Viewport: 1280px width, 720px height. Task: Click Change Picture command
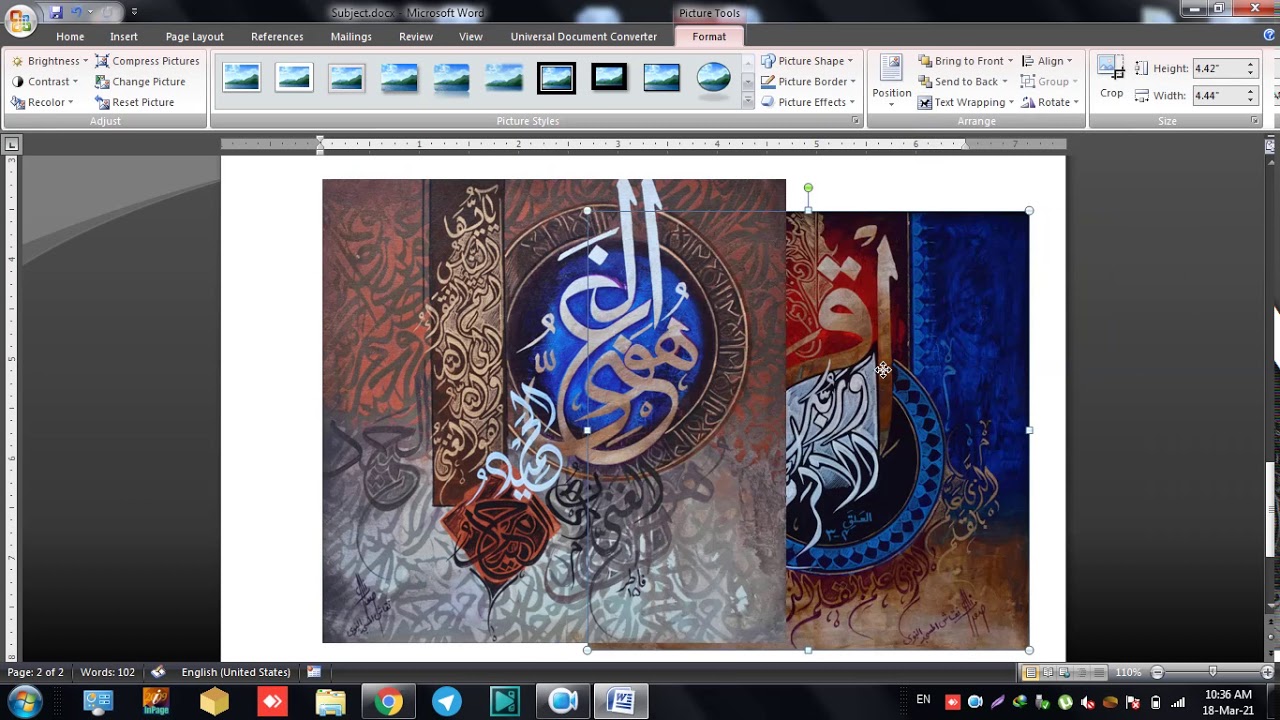140,82
